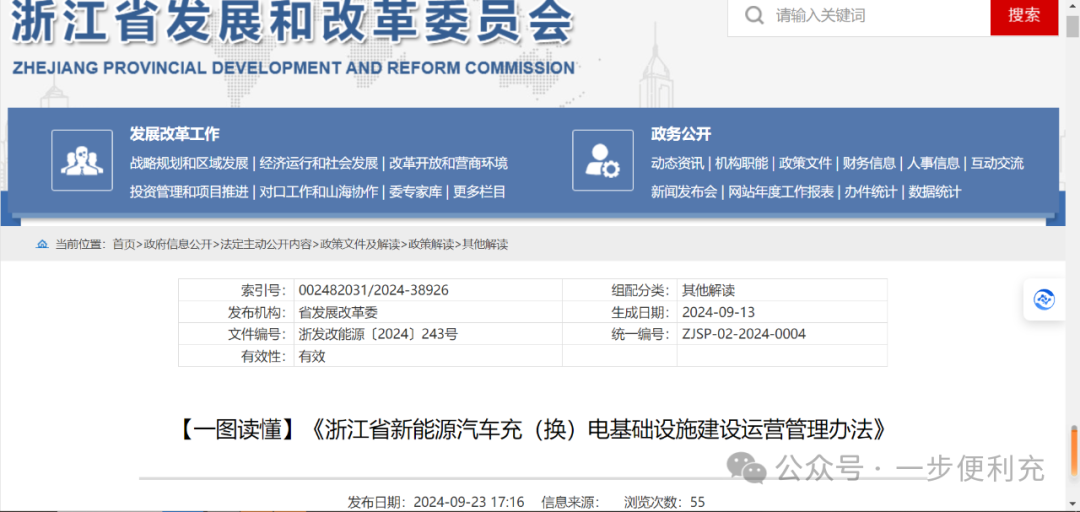Screen dimensions: 1080x512
Task: Open 委专家库 link
Action: (415, 192)
